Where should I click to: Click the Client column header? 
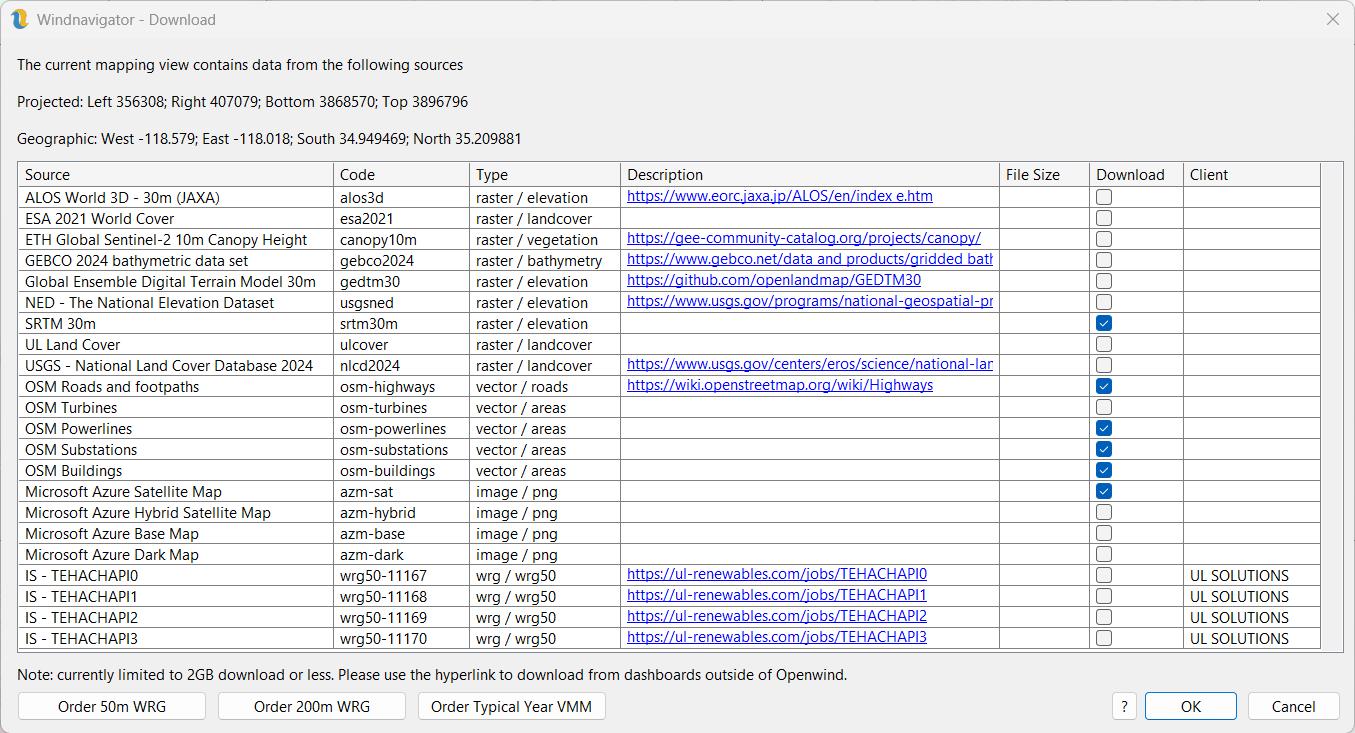coord(1252,175)
